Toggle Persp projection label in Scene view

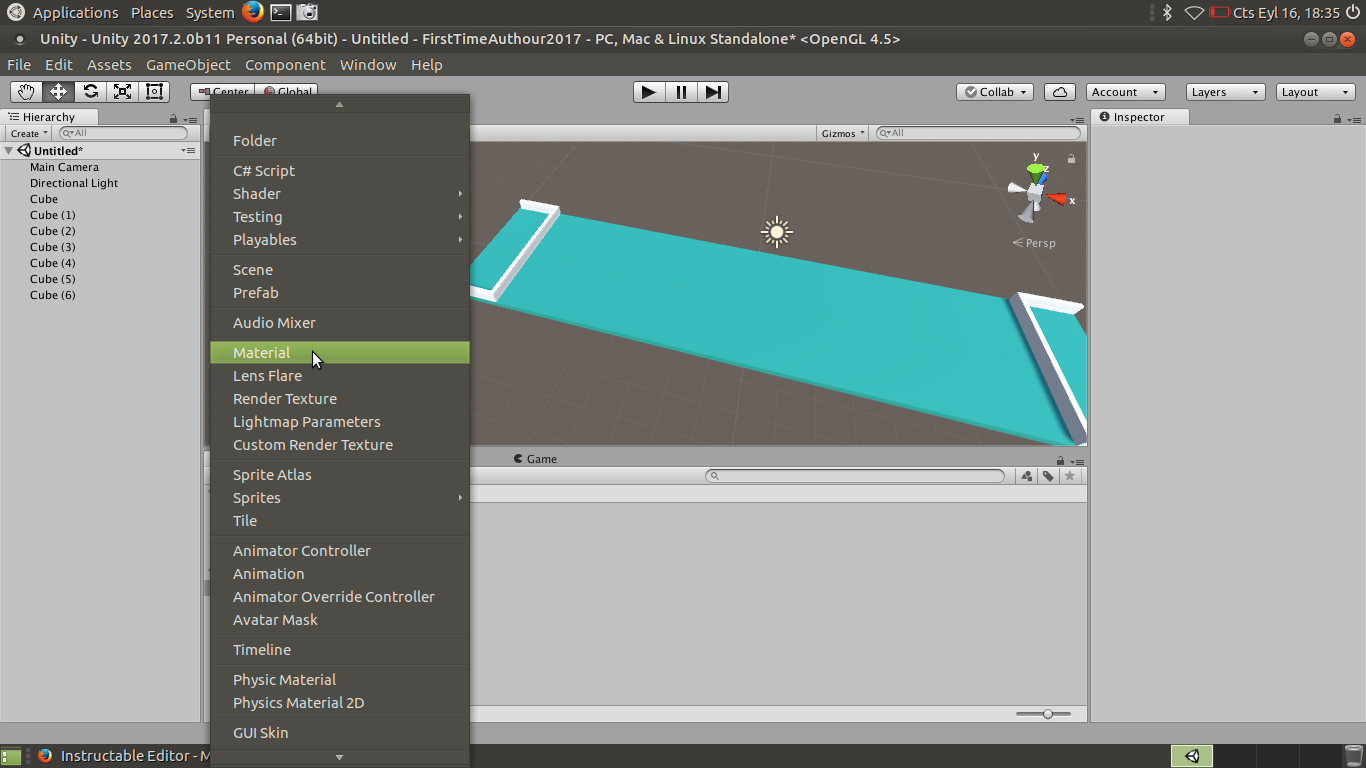(x=1034, y=243)
